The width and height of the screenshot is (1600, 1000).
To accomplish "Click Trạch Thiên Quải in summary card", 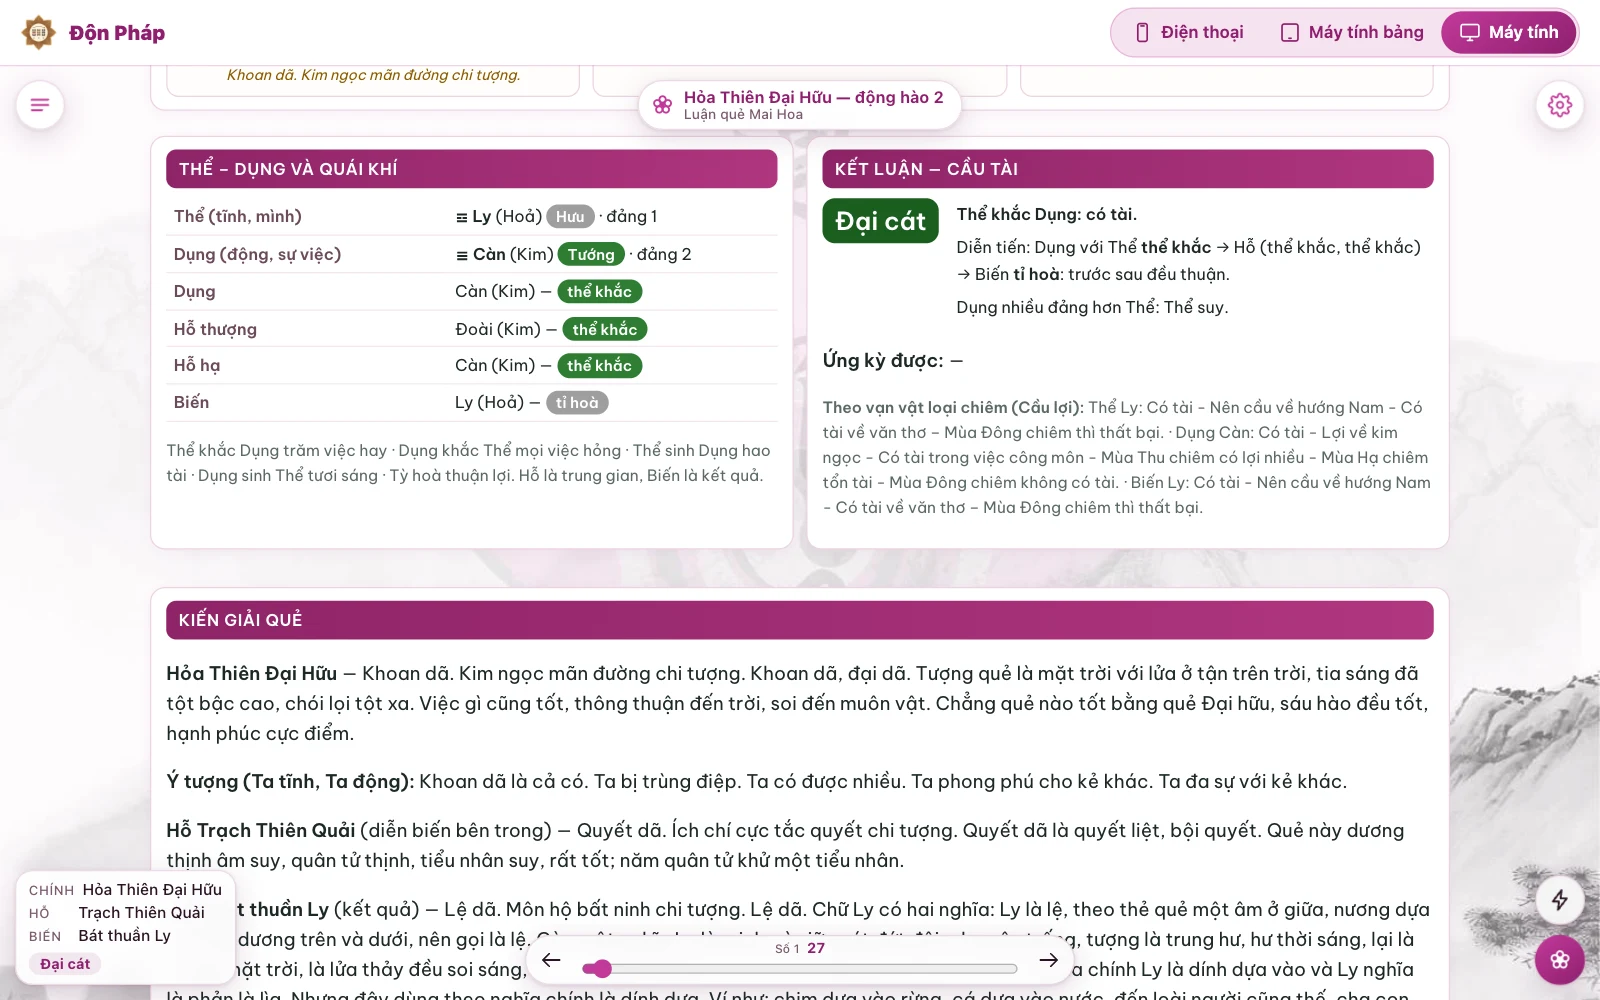I will (142, 913).
